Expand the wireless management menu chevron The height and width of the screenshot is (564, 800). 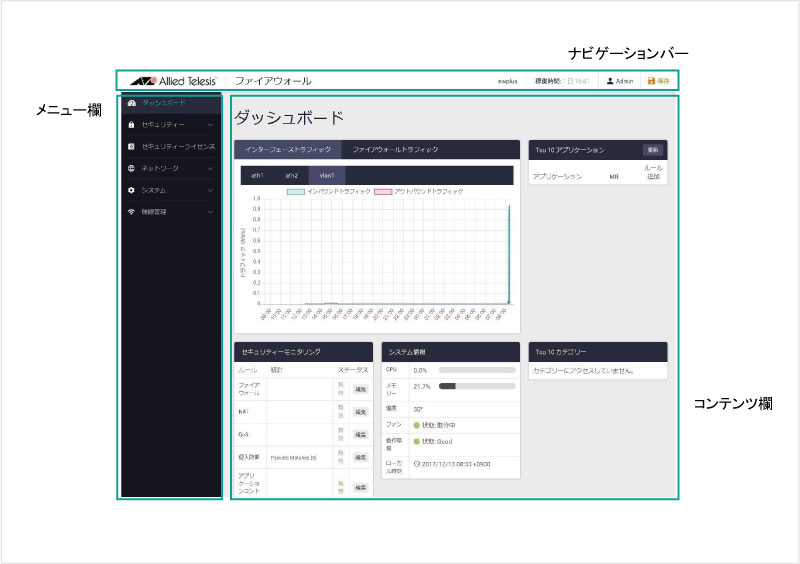210,212
